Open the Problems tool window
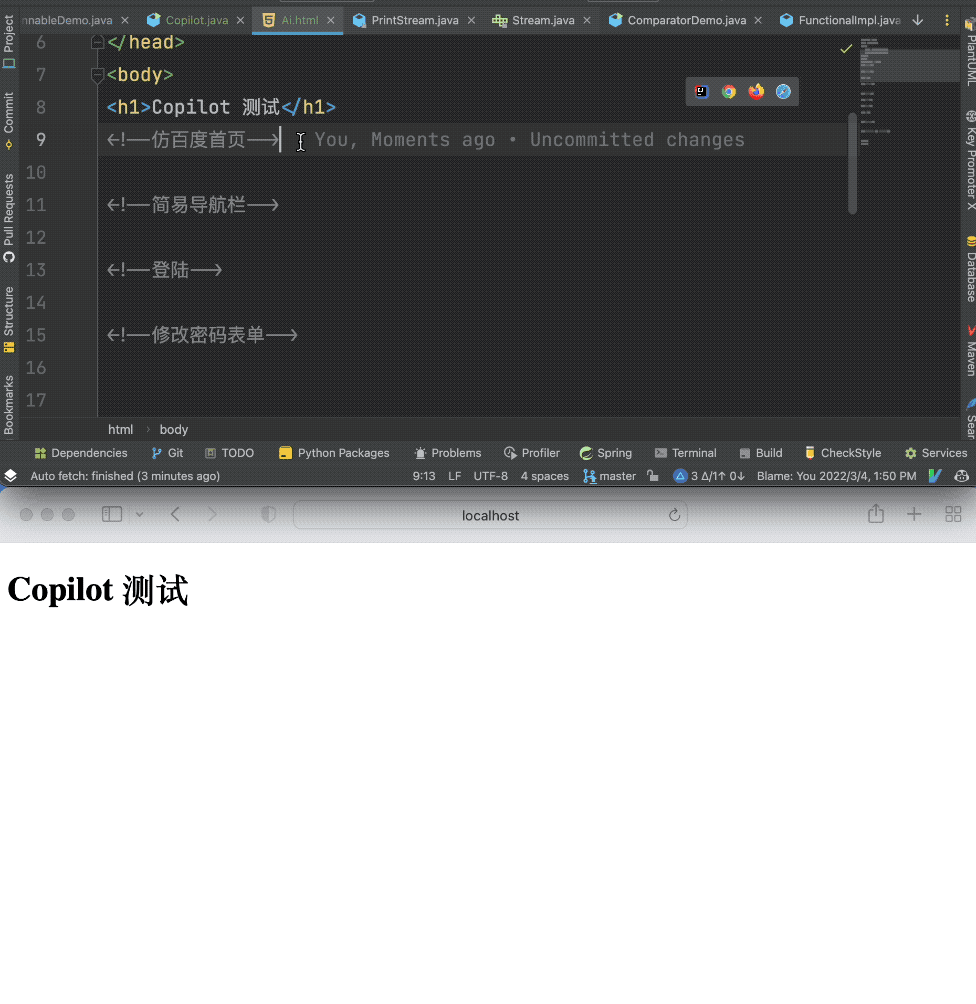The image size is (976, 1004). (x=448, y=453)
